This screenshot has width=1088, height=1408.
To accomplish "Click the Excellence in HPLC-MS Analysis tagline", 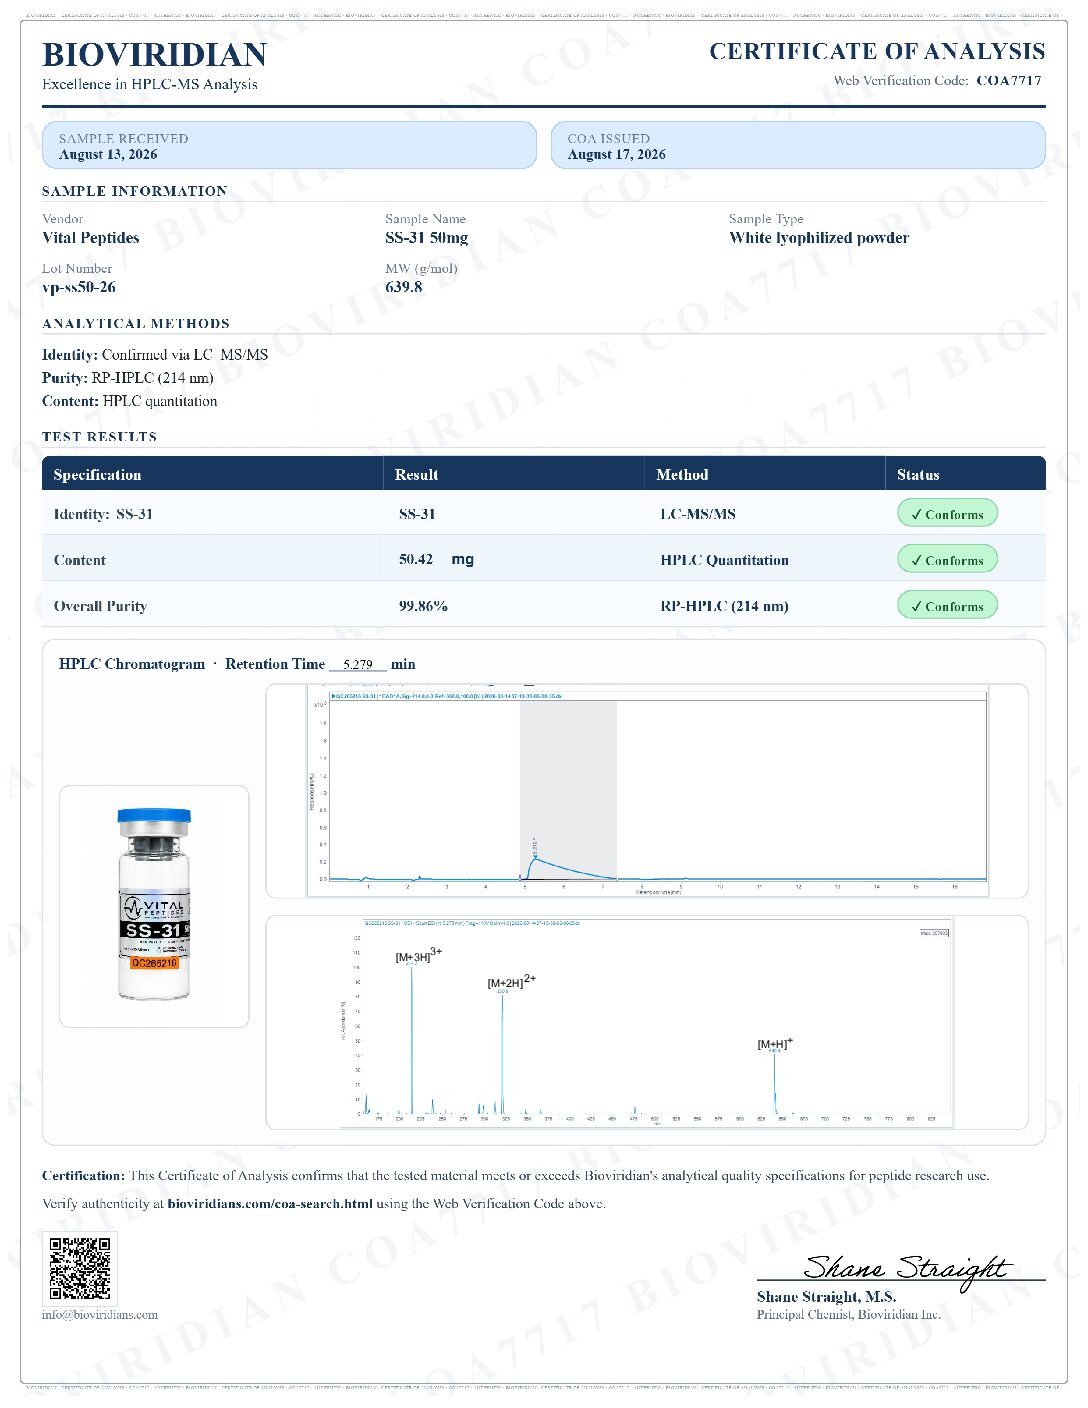I will tap(150, 84).
